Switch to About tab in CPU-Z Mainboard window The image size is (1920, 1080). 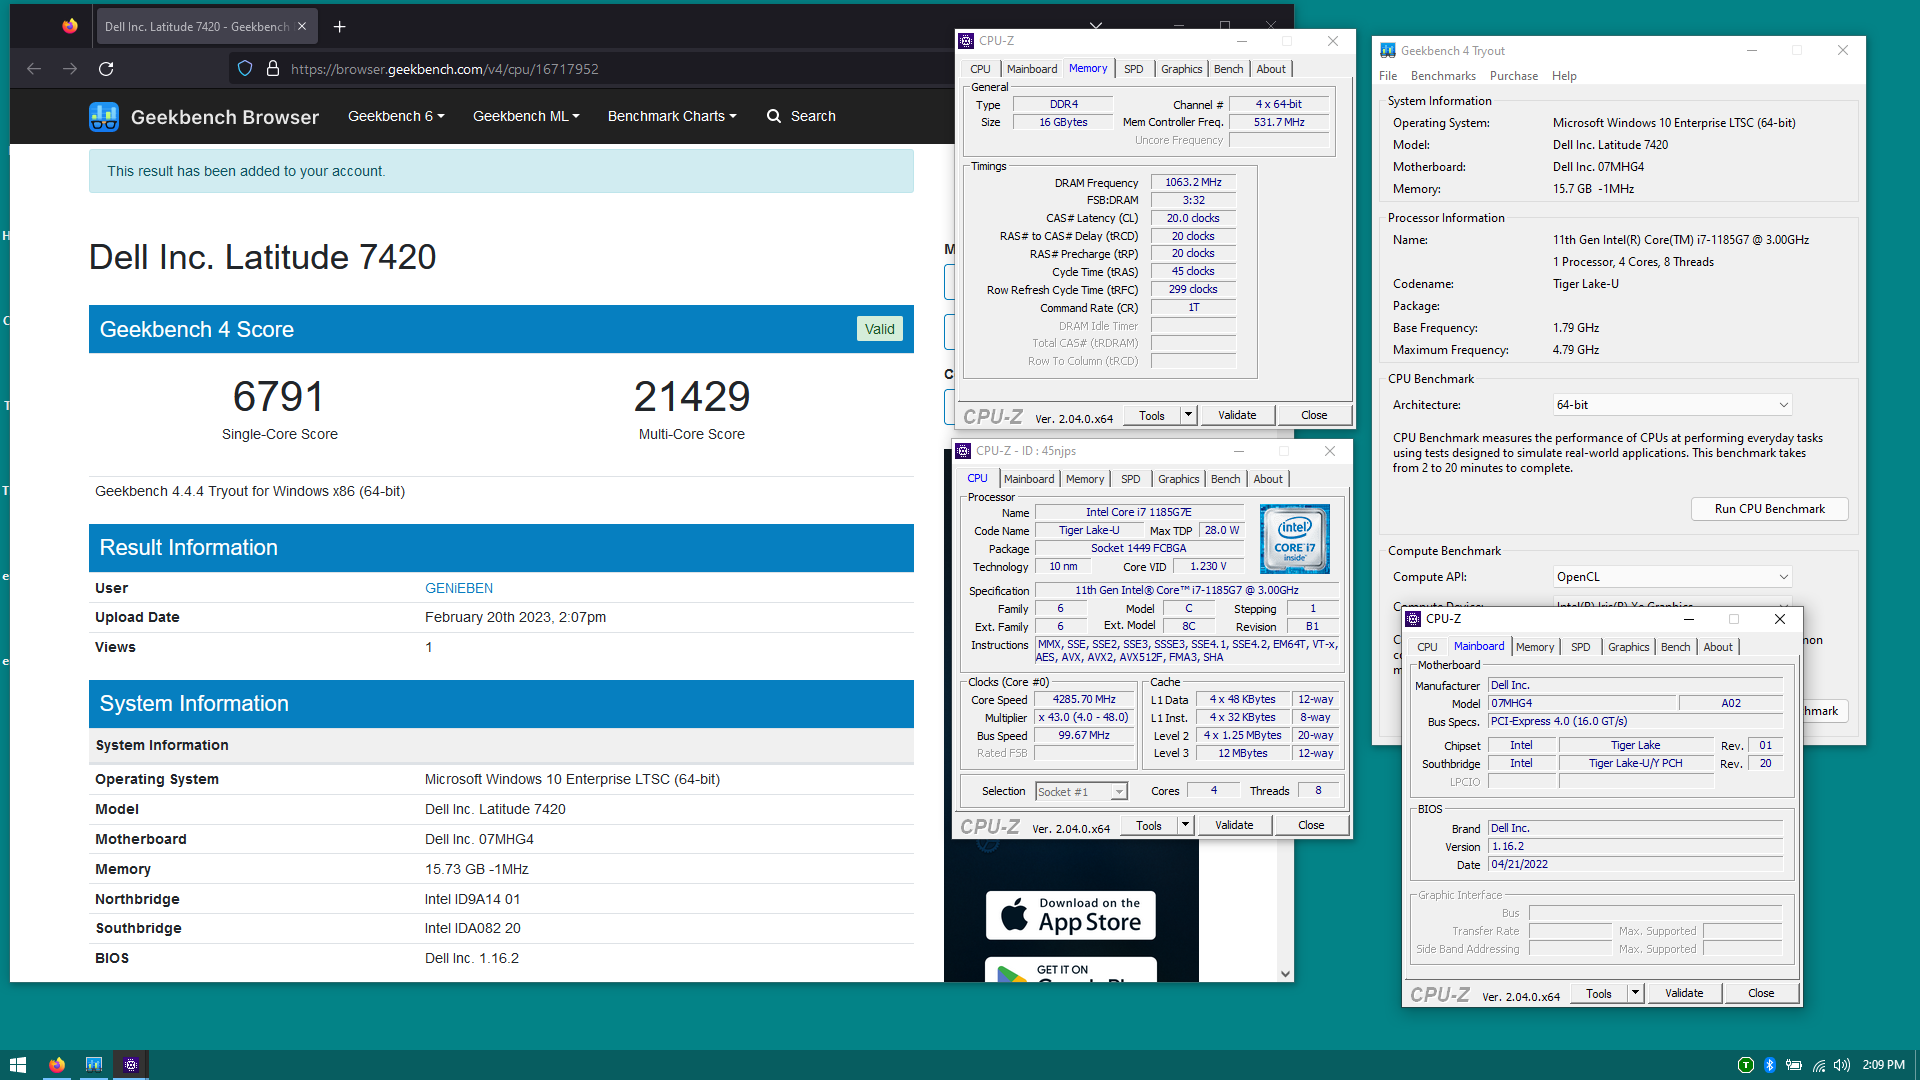1718,647
